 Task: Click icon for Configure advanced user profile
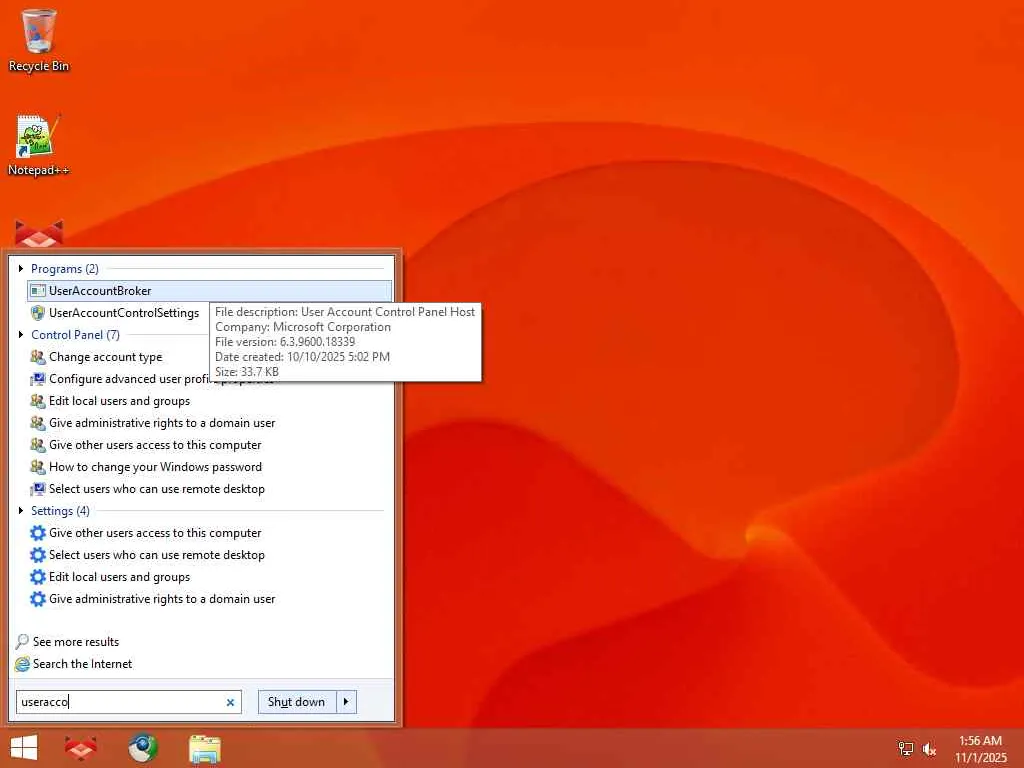pyautogui.click(x=38, y=379)
